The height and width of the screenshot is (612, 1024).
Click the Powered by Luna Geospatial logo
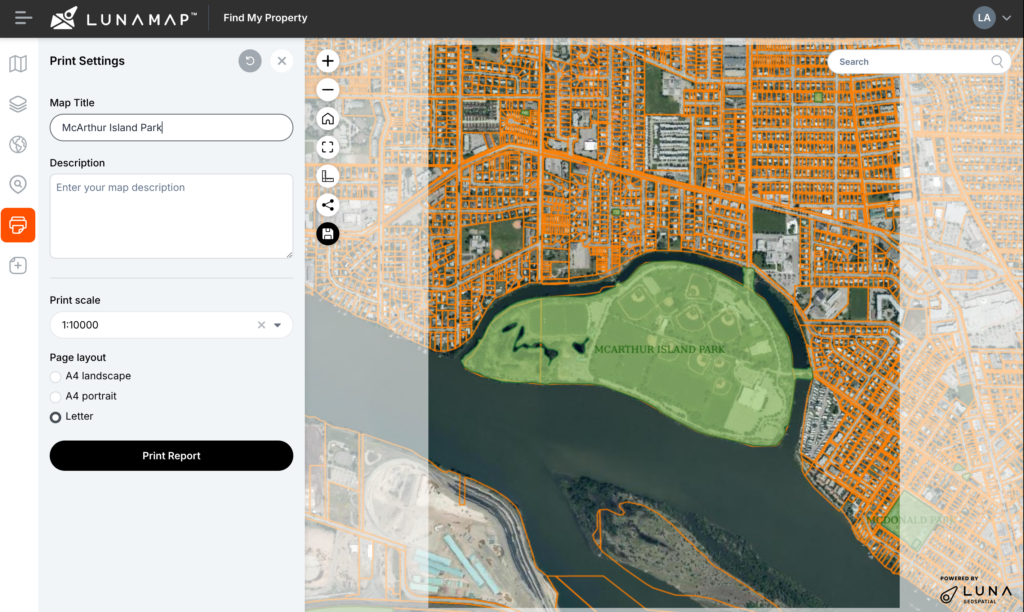click(x=976, y=590)
